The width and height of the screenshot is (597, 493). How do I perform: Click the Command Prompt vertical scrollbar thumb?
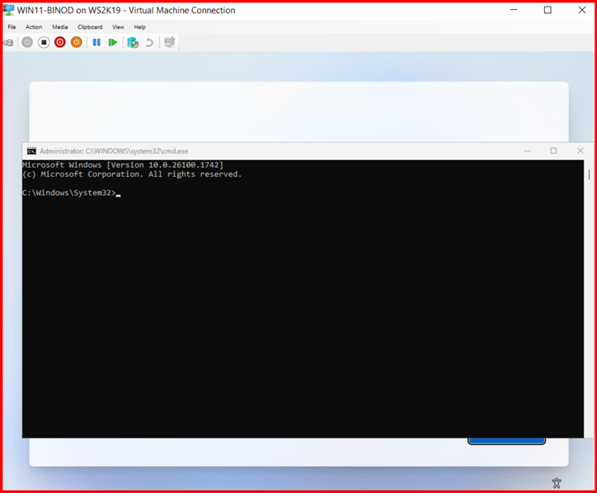589,175
